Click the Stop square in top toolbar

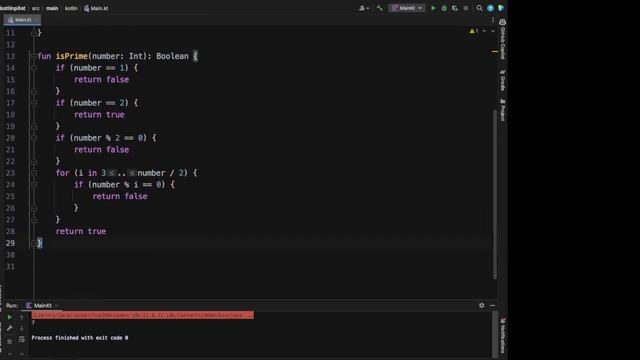(466, 8)
